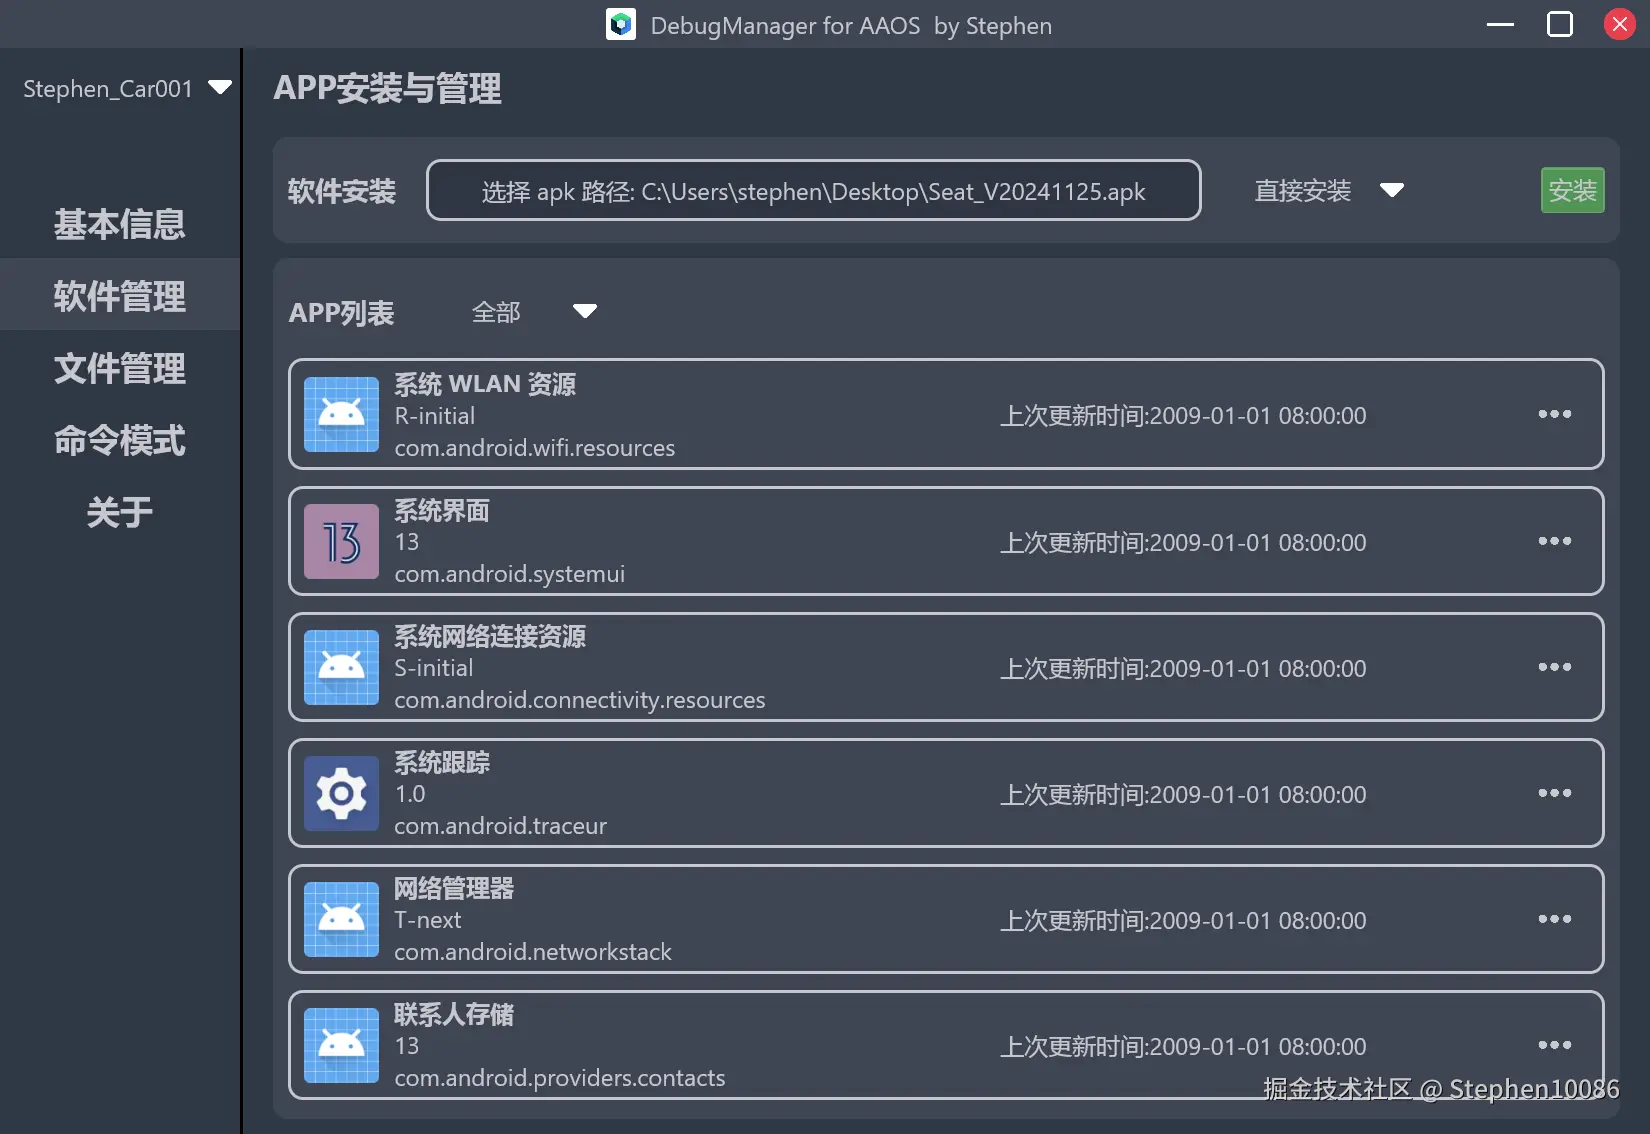Open more options for 系统 WLAN 资源
Viewport: 1650px width, 1134px height.
pyautogui.click(x=1554, y=414)
